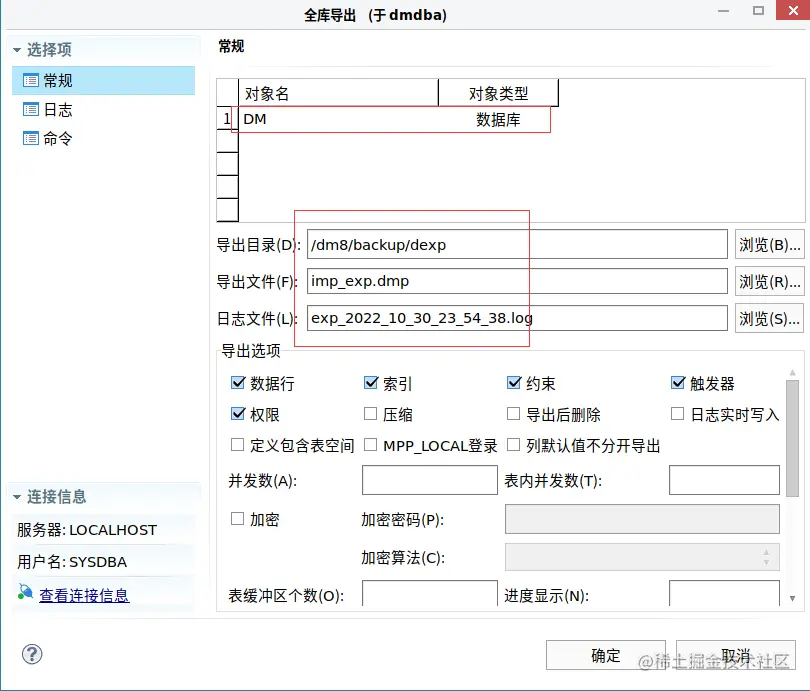The width and height of the screenshot is (810, 691).
Task: Check the 导出后删除 option
Action: 513,414
